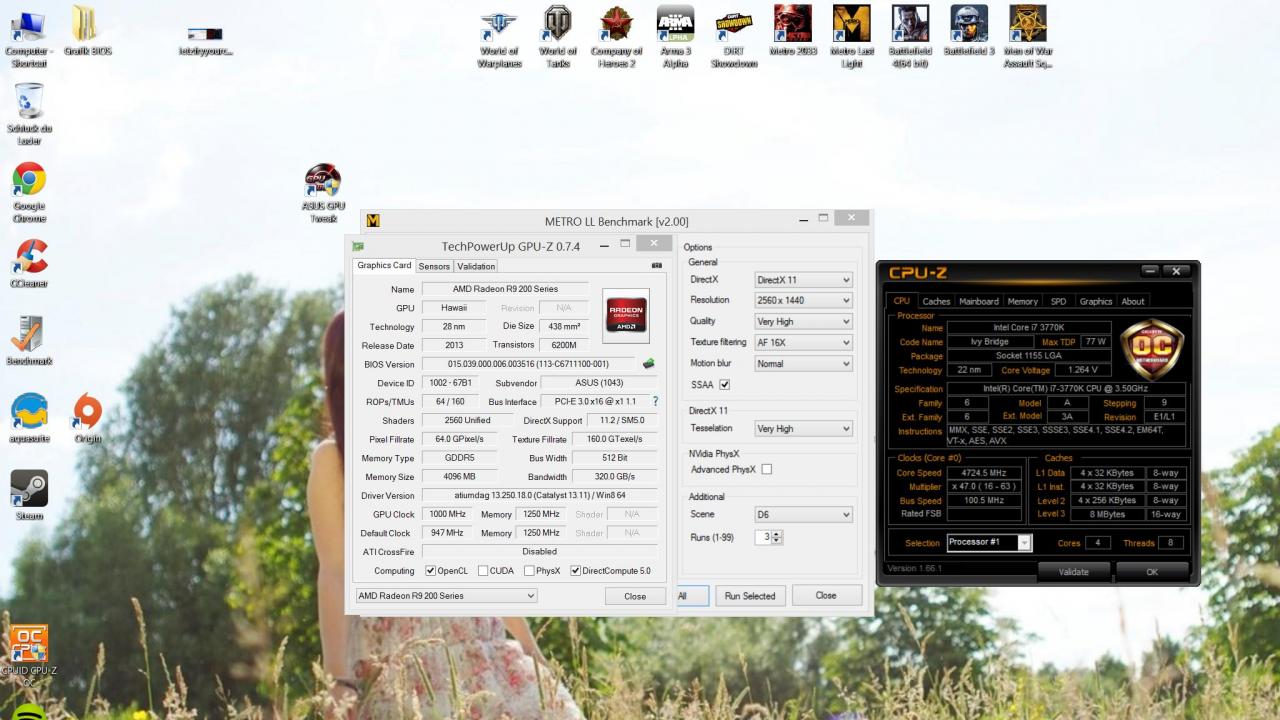Toggle the DirectCompute 5.0 checkbox
This screenshot has height=720, width=1280.
point(576,571)
